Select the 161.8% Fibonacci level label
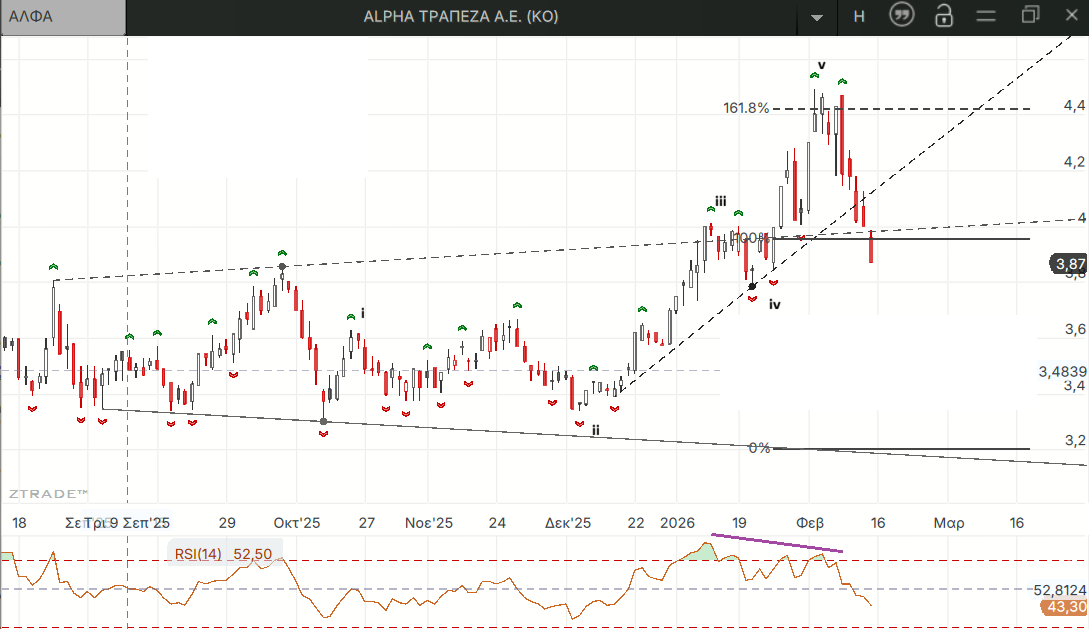 click(746, 108)
